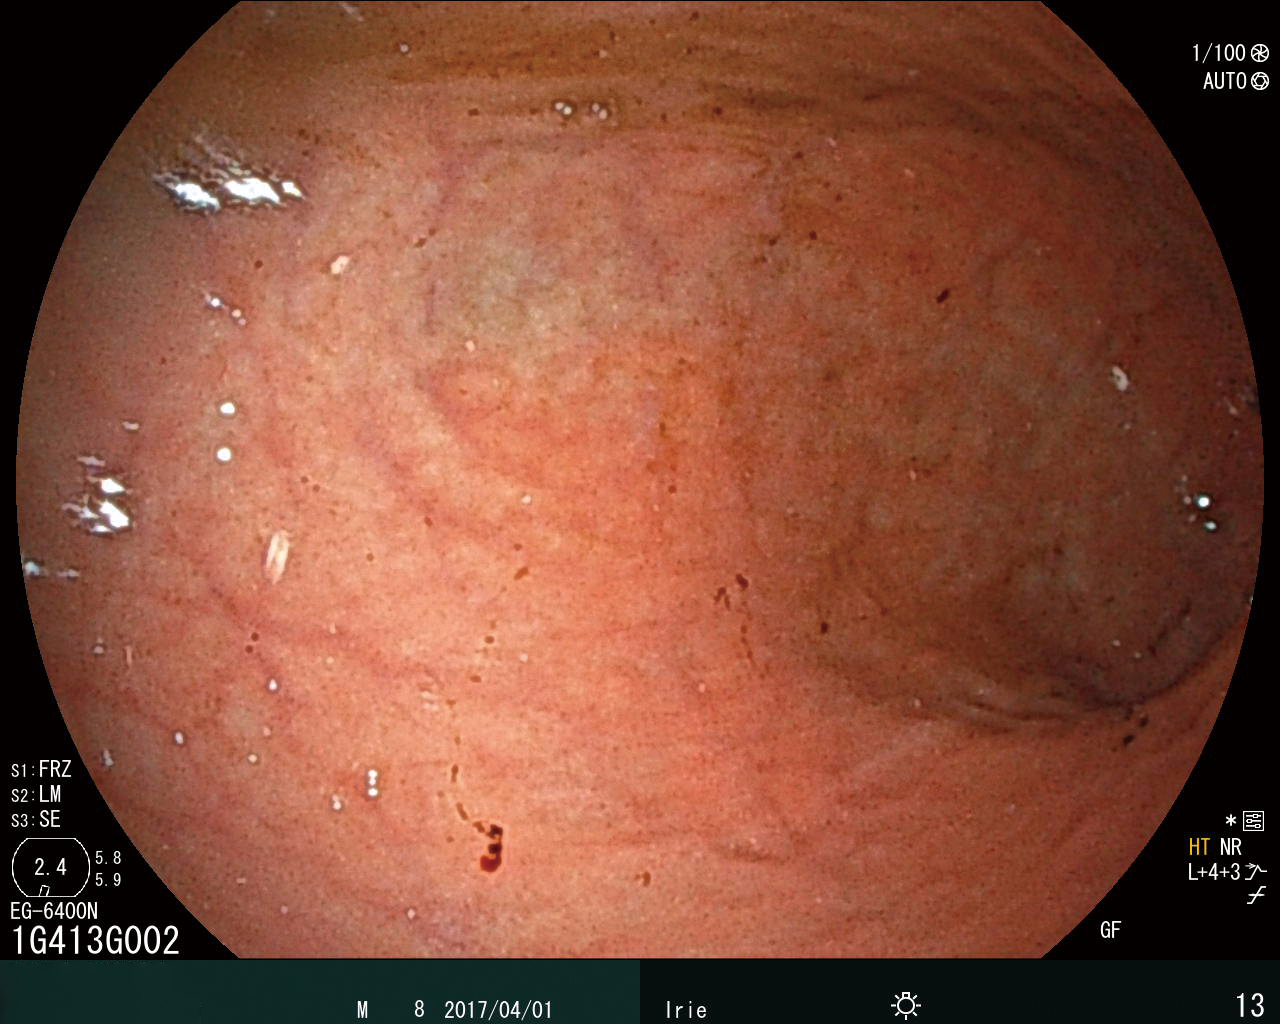This screenshot has width=1280, height=1024.
Task: Select the S2: LM switch assignment
Action: click(x=36, y=795)
